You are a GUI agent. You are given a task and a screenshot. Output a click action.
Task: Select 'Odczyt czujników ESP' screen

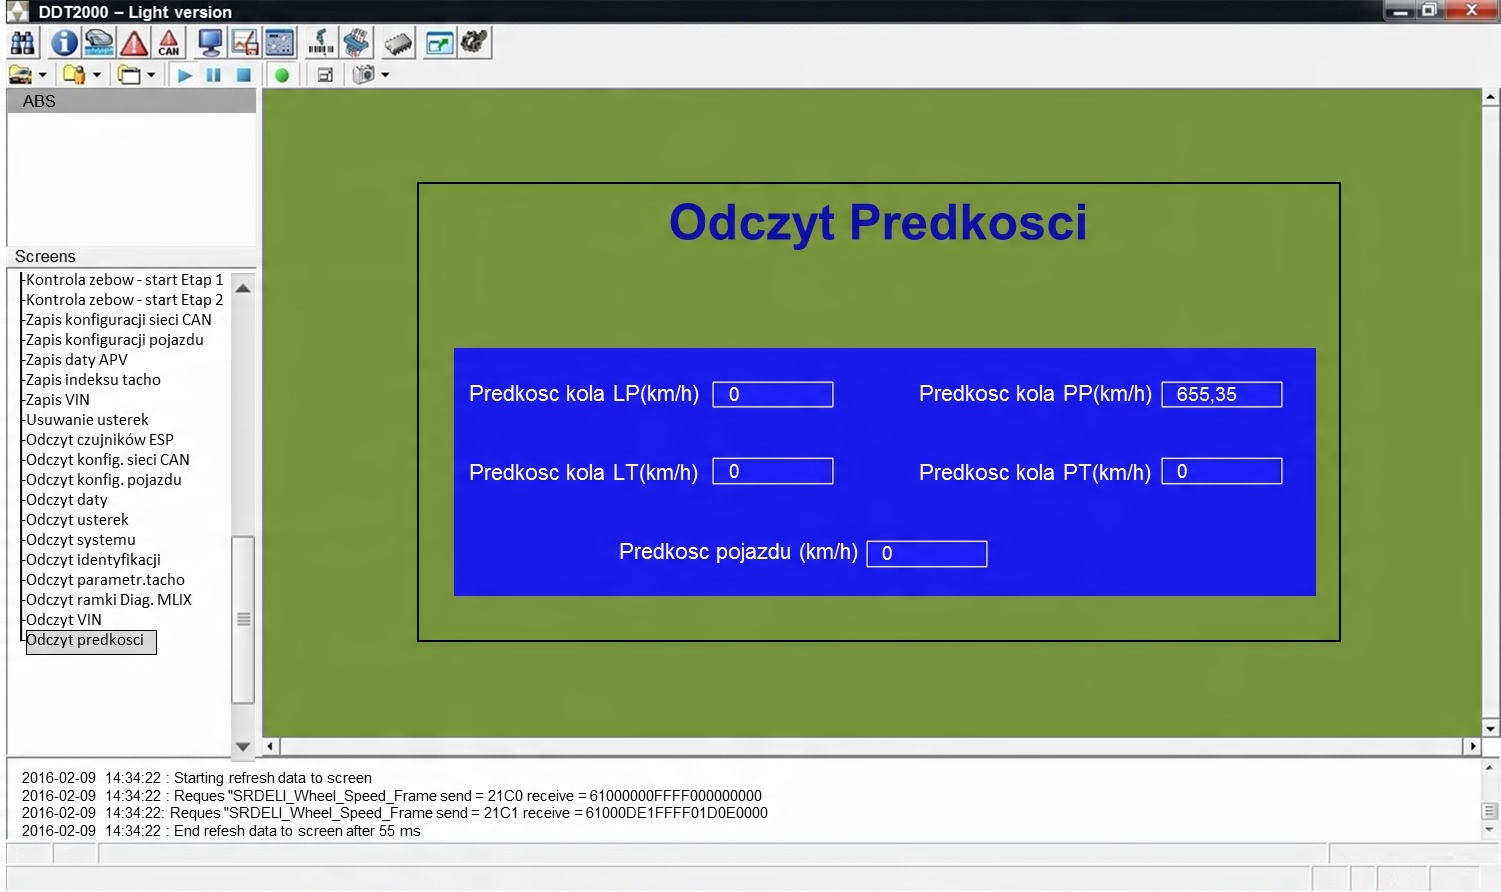tap(100, 440)
